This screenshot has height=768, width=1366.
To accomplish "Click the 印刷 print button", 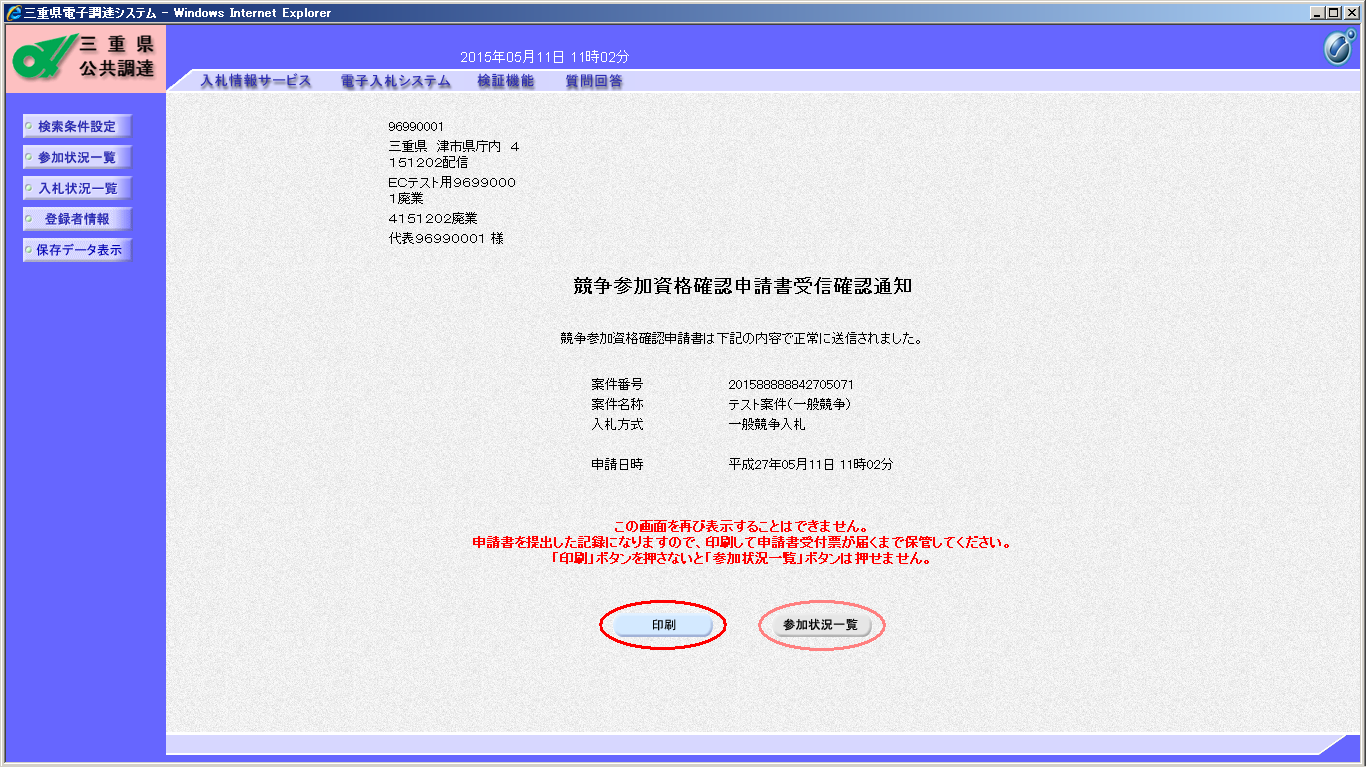I will click(663, 625).
